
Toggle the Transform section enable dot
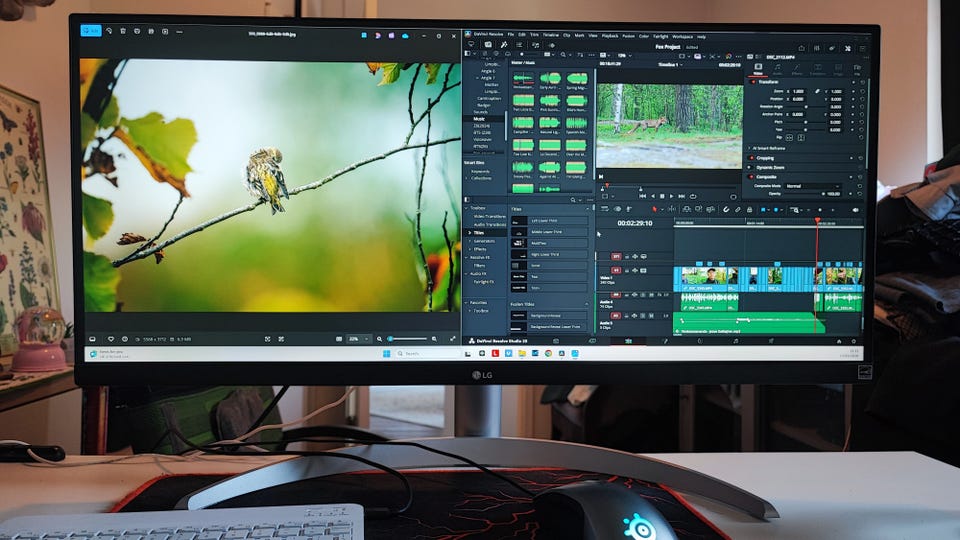753,81
